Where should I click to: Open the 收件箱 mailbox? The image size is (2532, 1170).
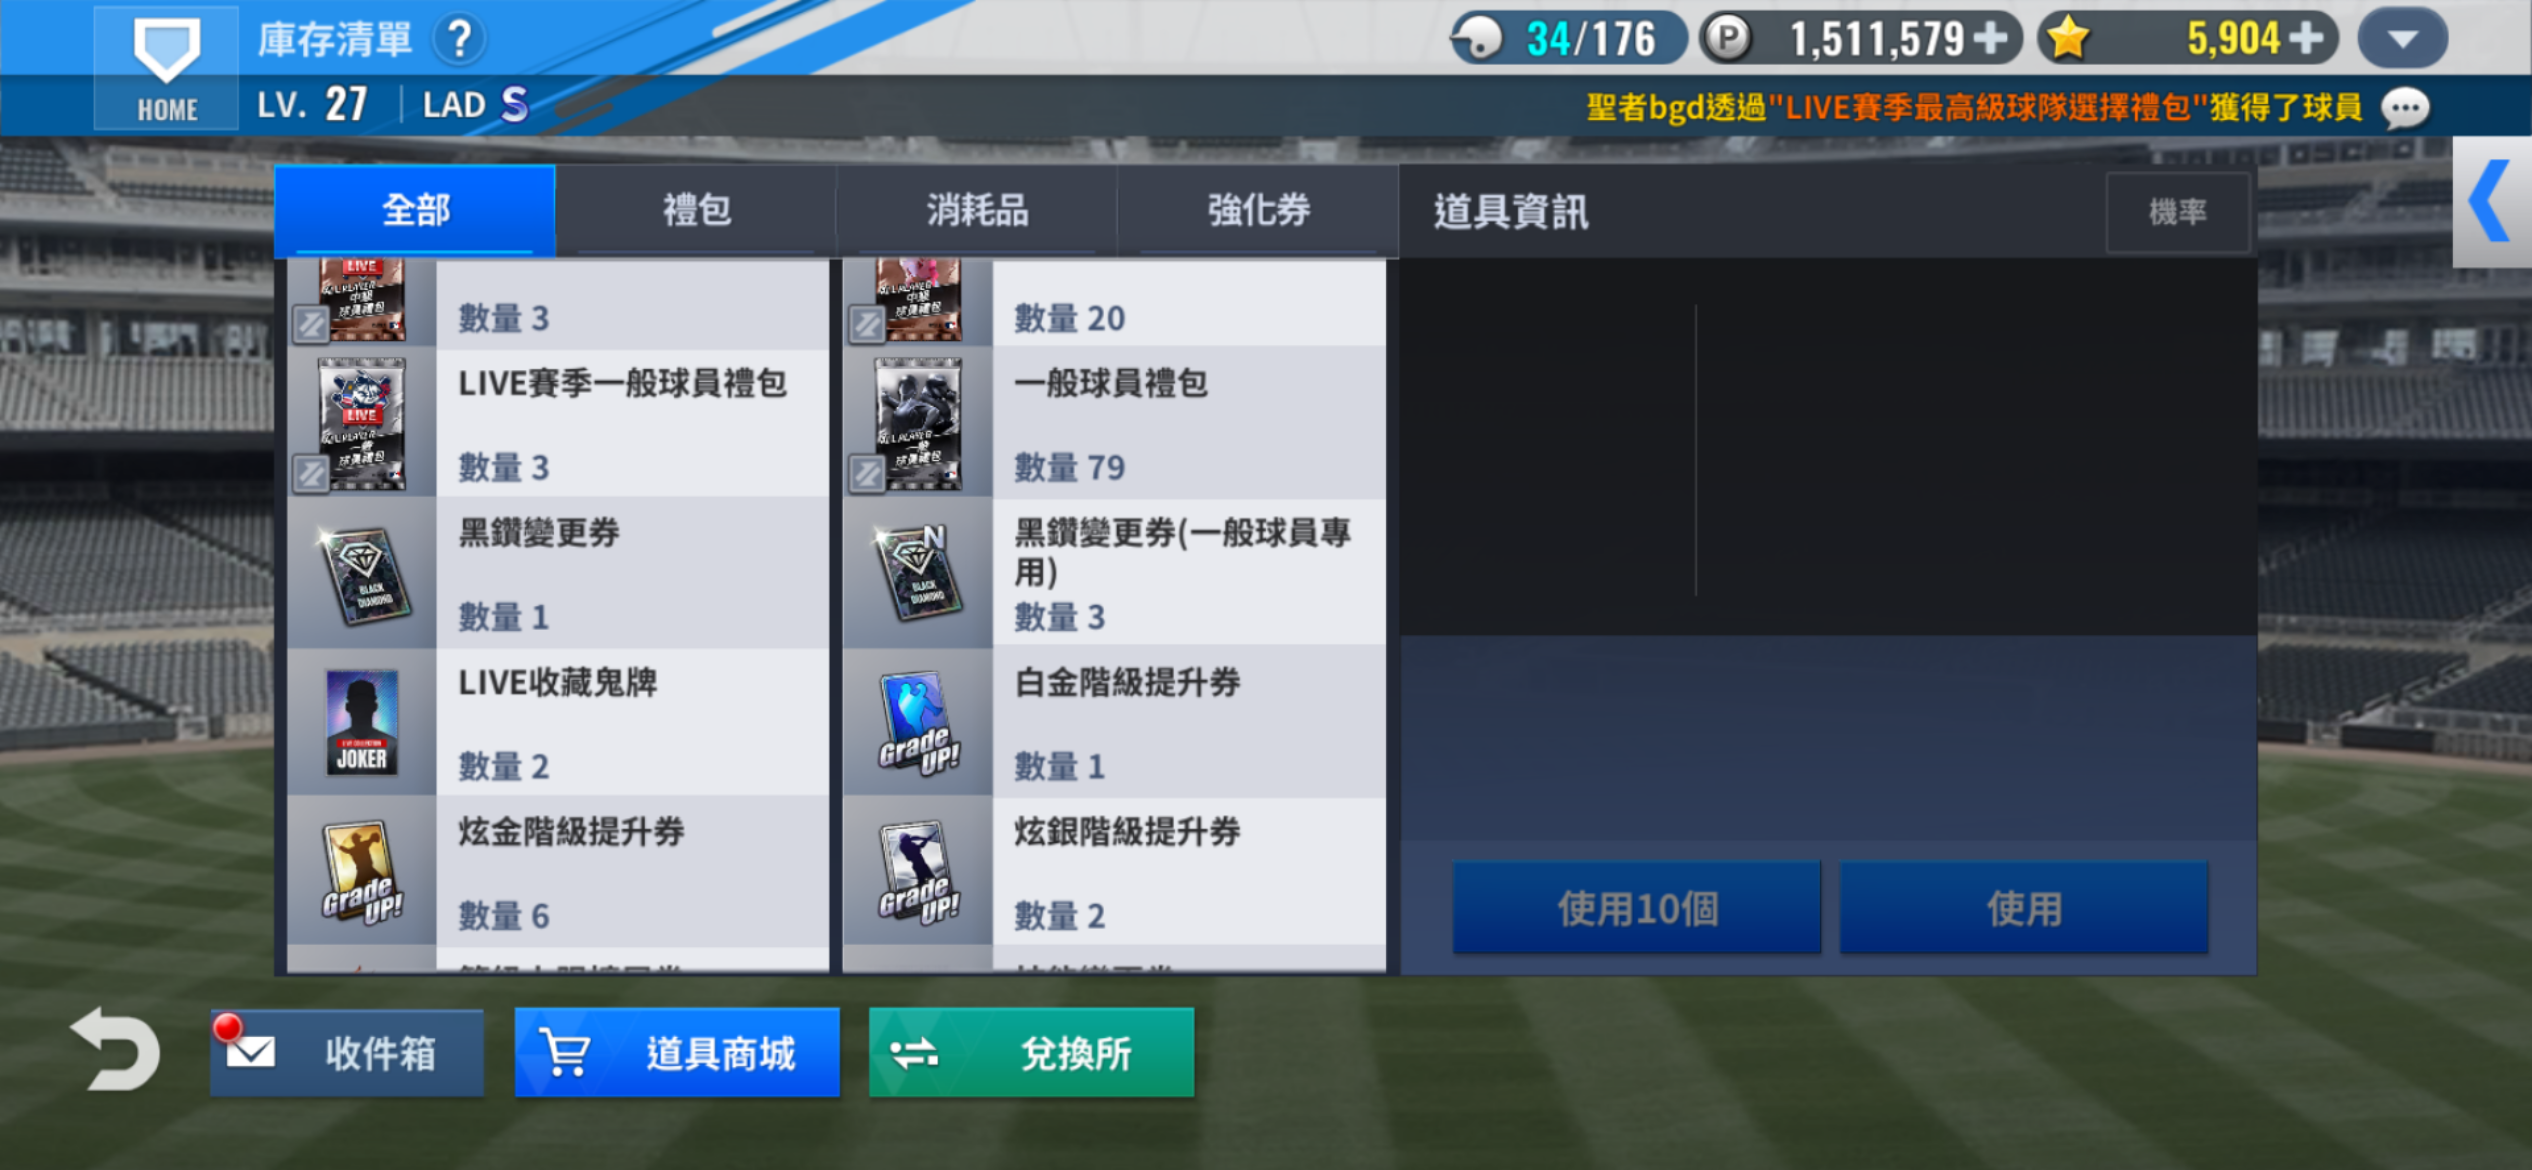347,1053
